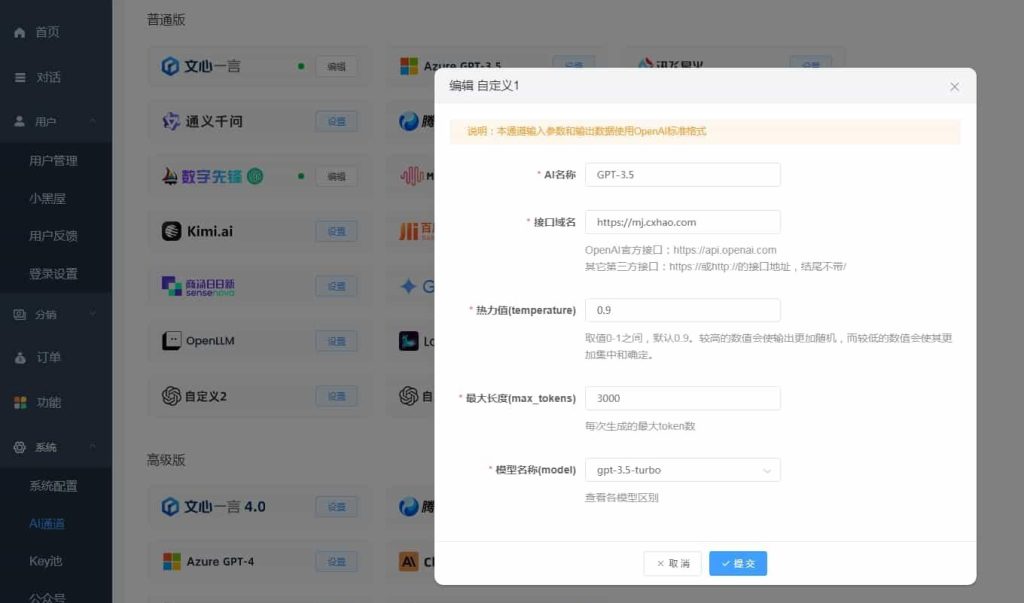Expand the 分销 sidebar menu
The height and width of the screenshot is (603, 1024).
[x=92, y=314]
